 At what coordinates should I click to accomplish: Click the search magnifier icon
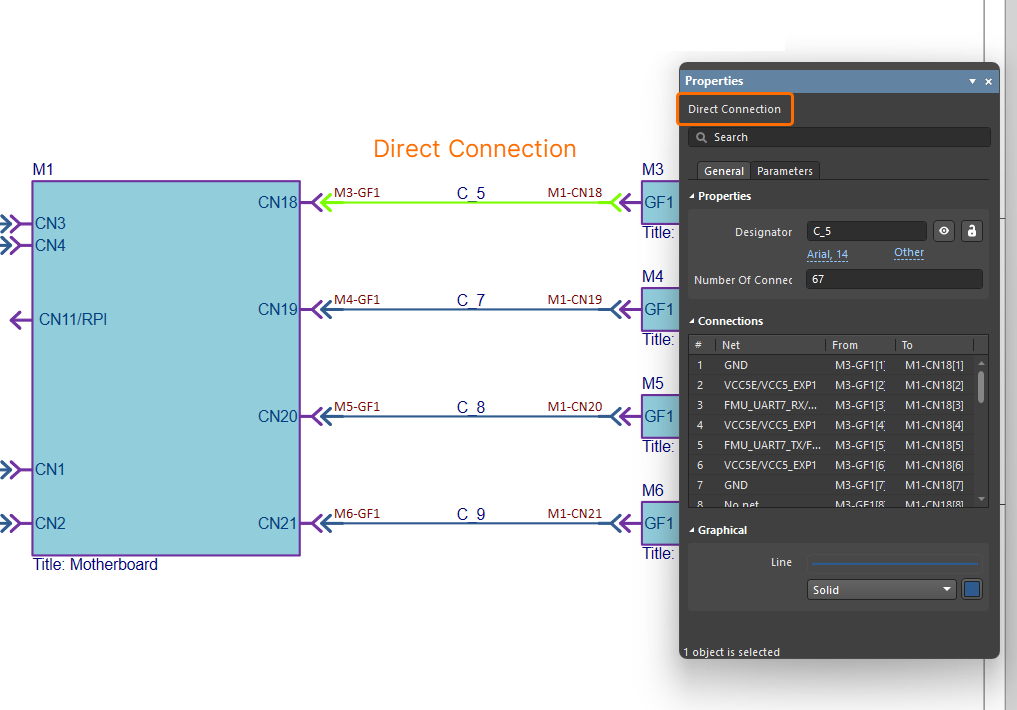(x=702, y=137)
